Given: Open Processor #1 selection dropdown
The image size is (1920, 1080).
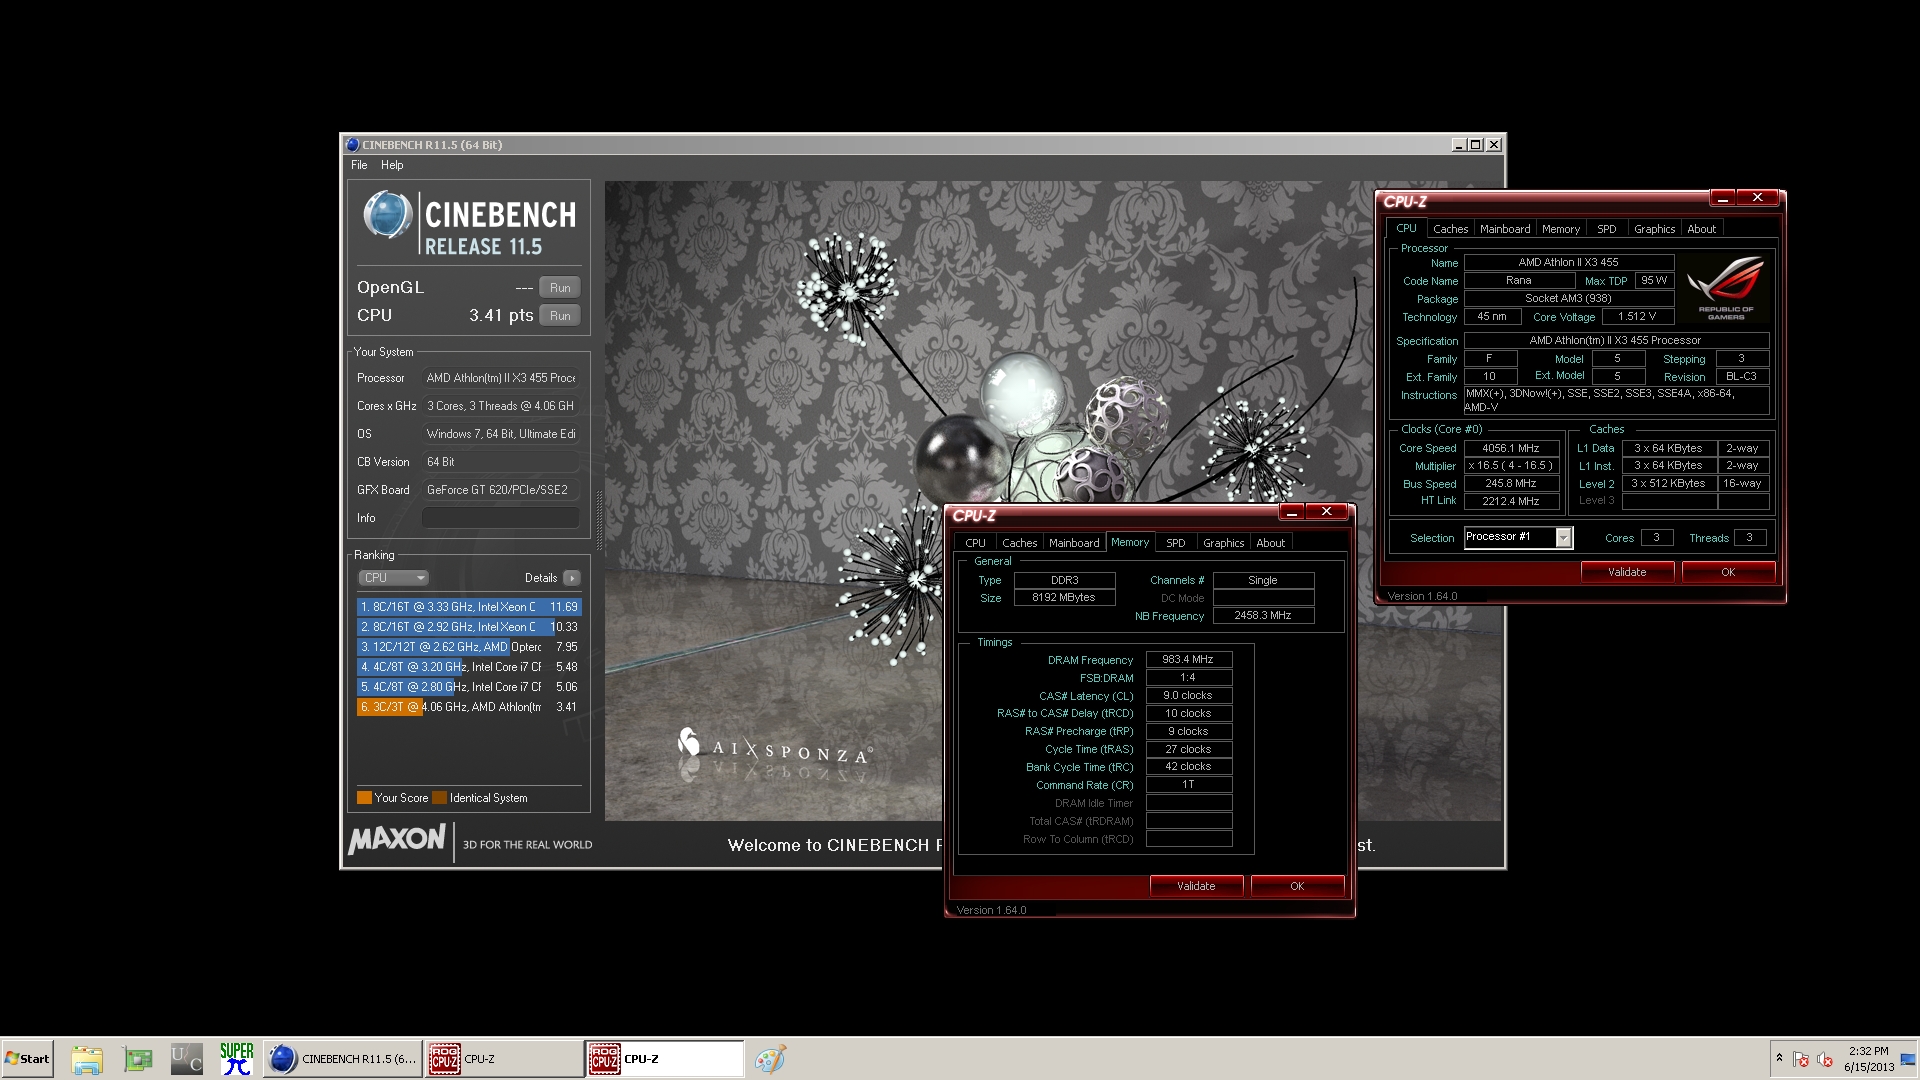Looking at the screenshot, I should click(x=1518, y=538).
